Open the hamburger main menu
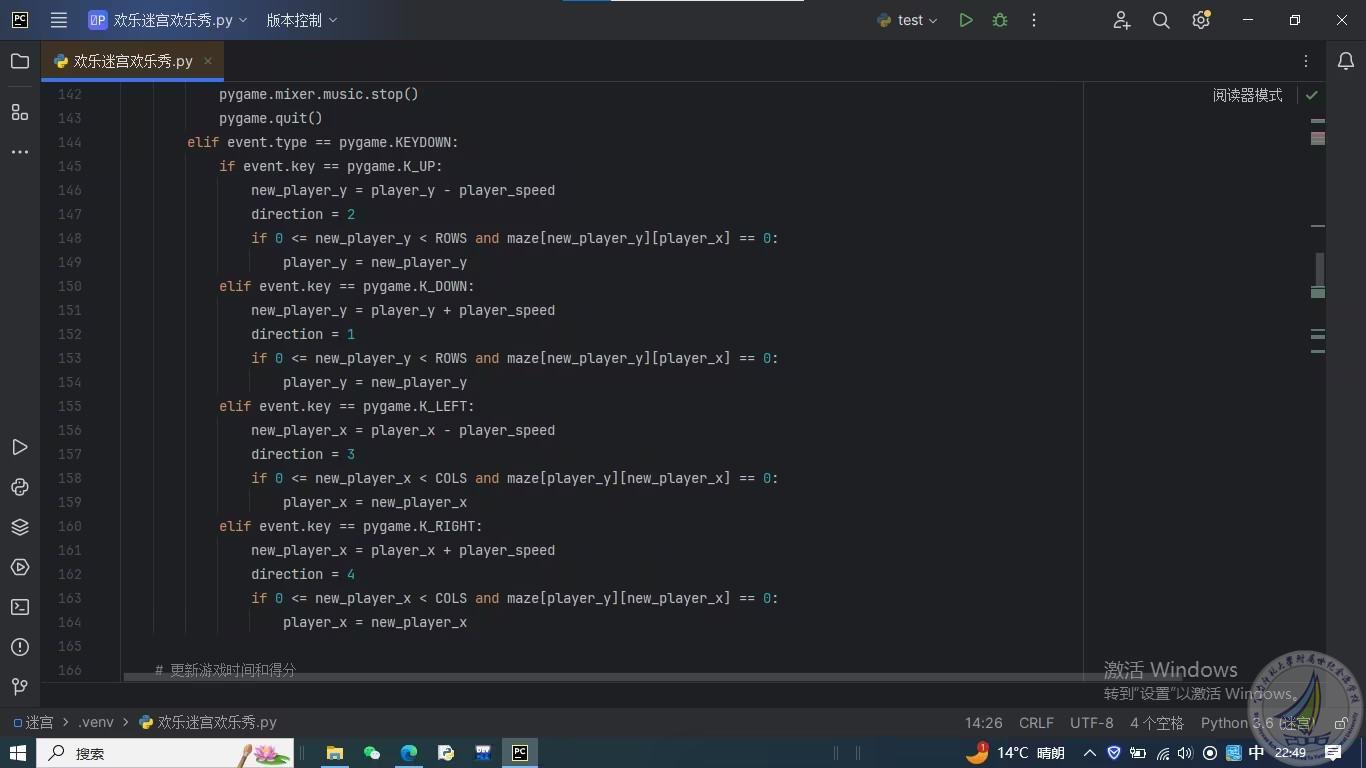The image size is (1366, 768). (59, 20)
